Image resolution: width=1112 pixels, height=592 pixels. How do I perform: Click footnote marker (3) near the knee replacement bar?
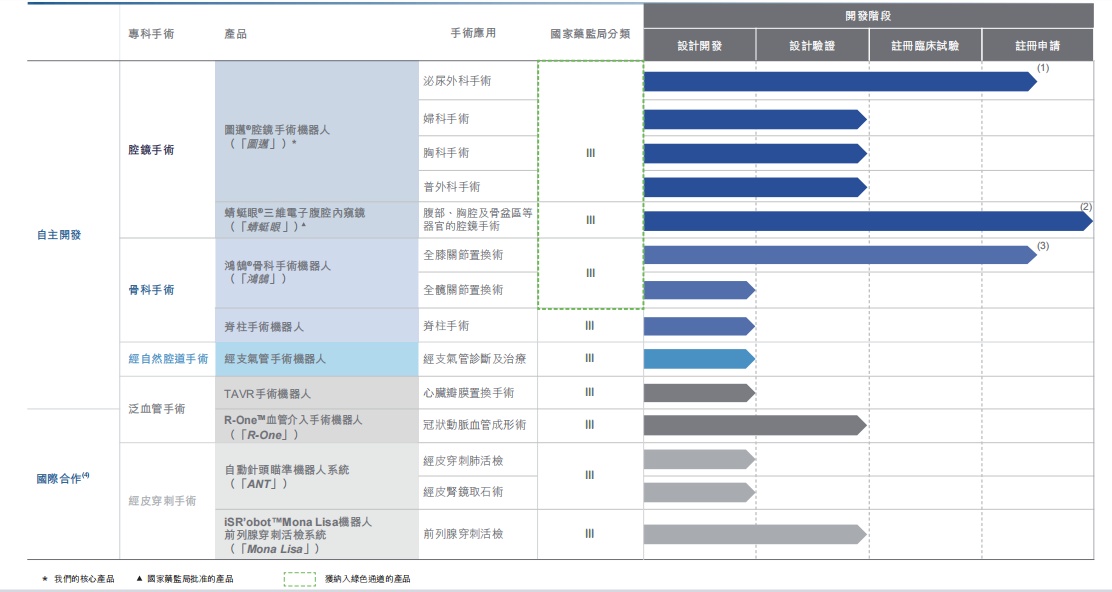[x=1043, y=245]
